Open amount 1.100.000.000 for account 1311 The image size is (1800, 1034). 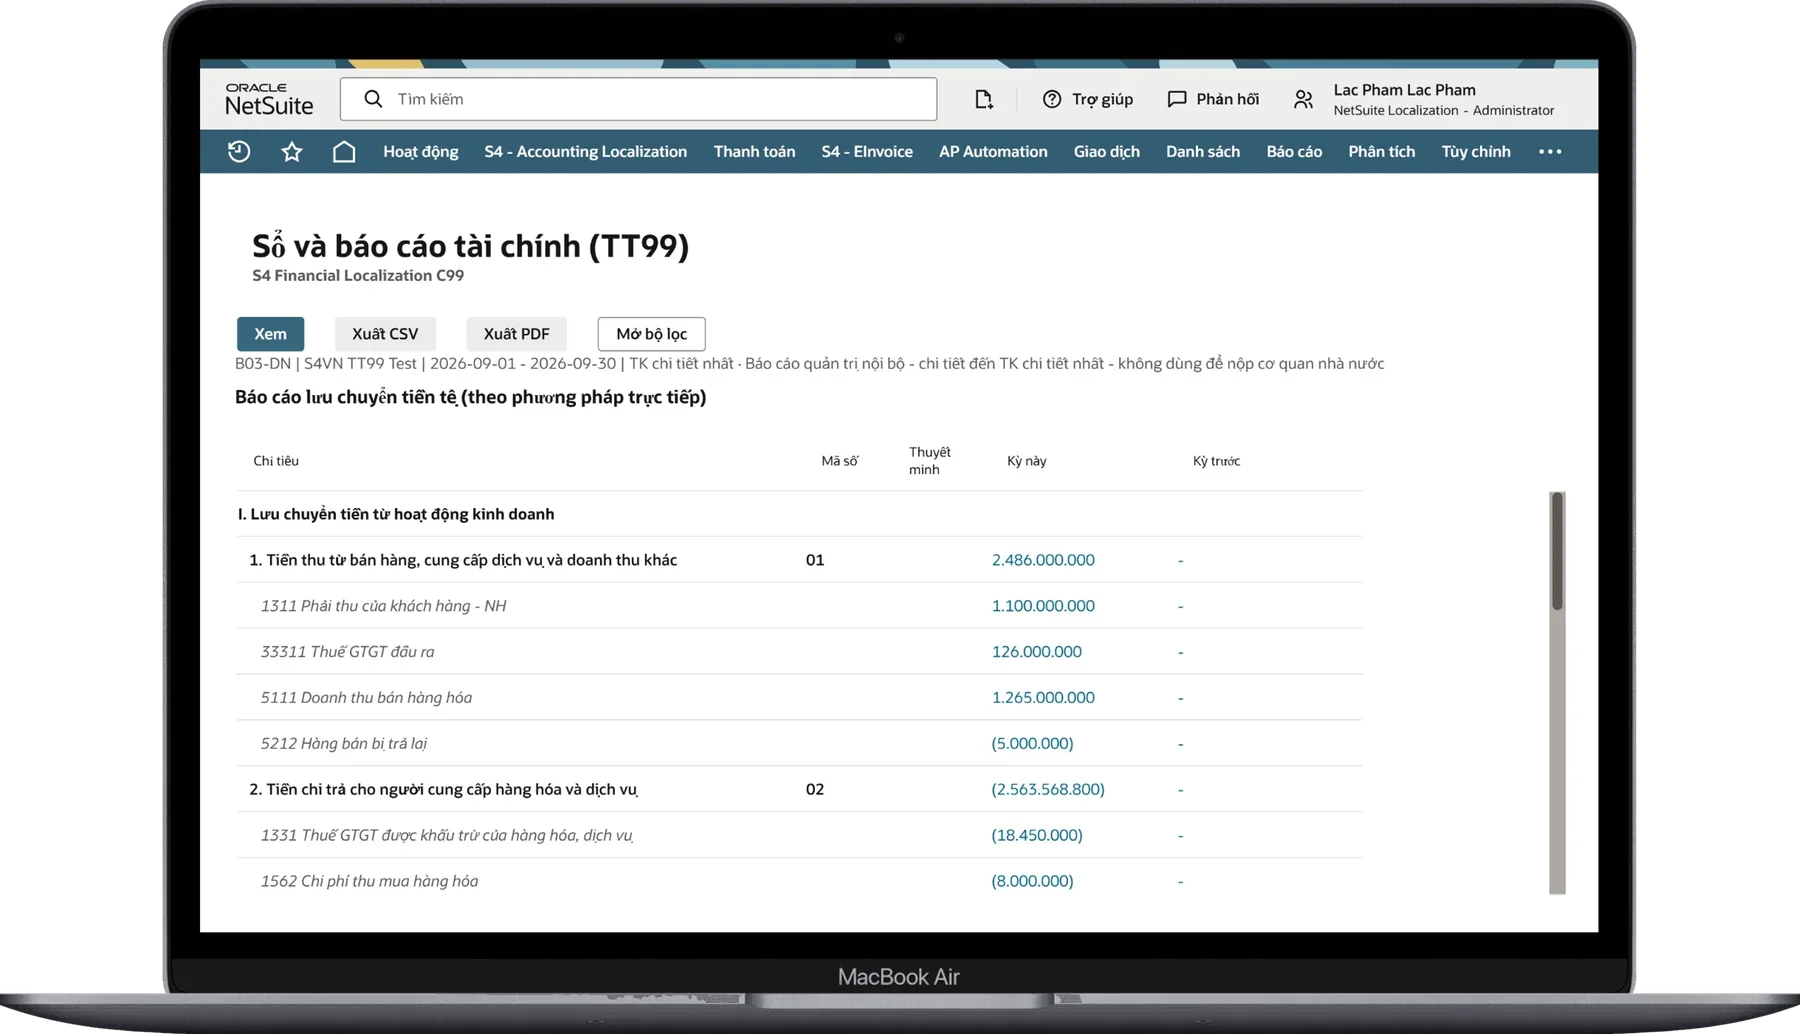(x=1043, y=606)
